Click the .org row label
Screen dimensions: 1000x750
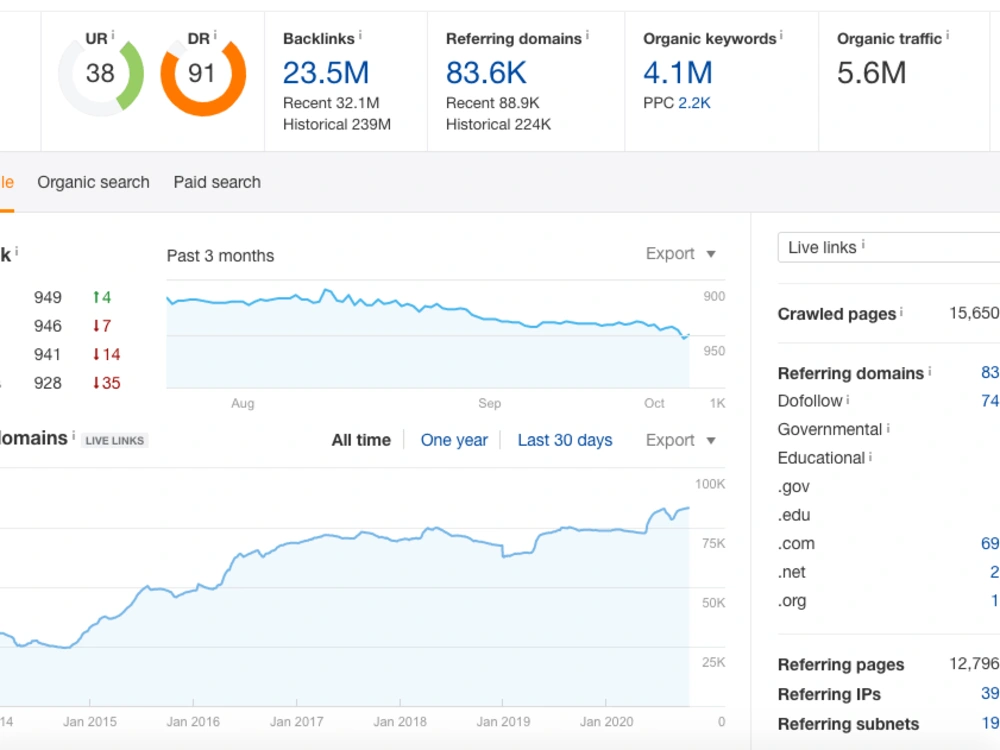tap(792, 601)
